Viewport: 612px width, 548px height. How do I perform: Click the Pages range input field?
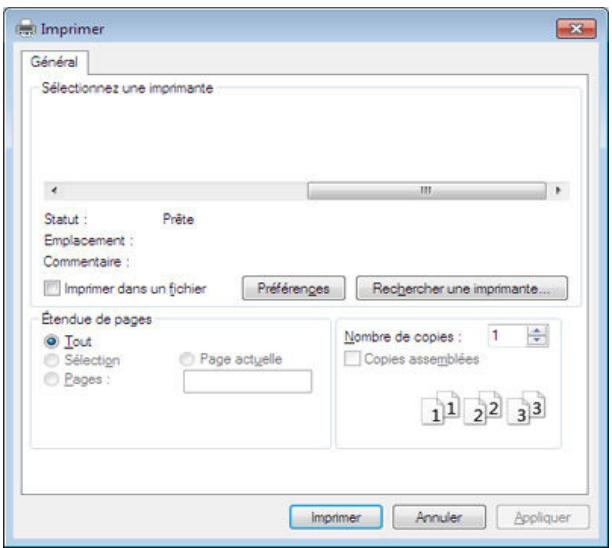pyautogui.click(x=247, y=381)
